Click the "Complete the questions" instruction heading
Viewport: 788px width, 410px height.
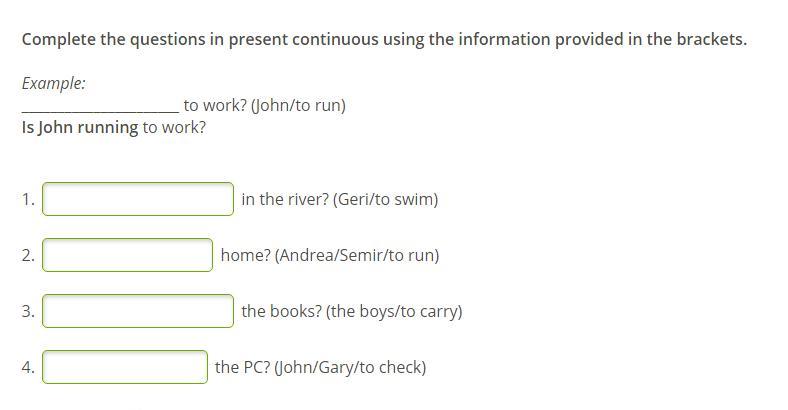pyautogui.click(x=384, y=40)
